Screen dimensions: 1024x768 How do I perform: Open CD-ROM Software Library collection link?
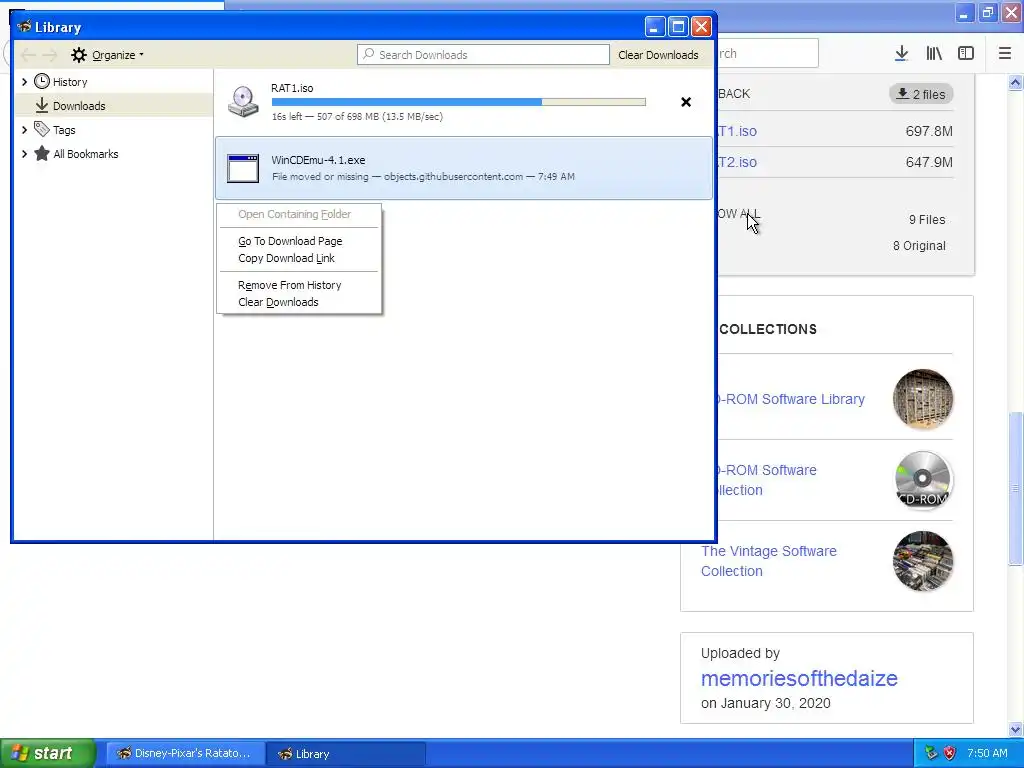791,399
